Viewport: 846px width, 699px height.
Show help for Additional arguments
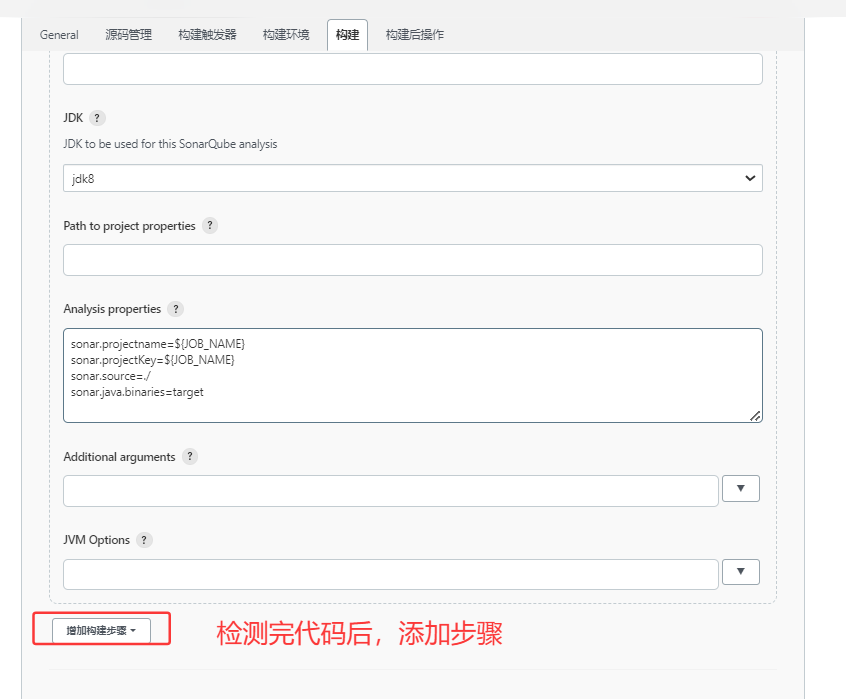(190, 456)
